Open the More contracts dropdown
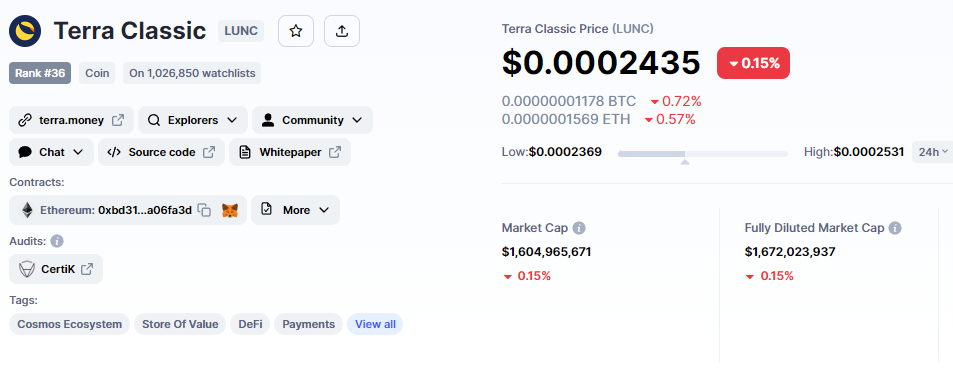The height and width of the screenshot is (381, 953). pyautogui.click(x=295, y=210)
